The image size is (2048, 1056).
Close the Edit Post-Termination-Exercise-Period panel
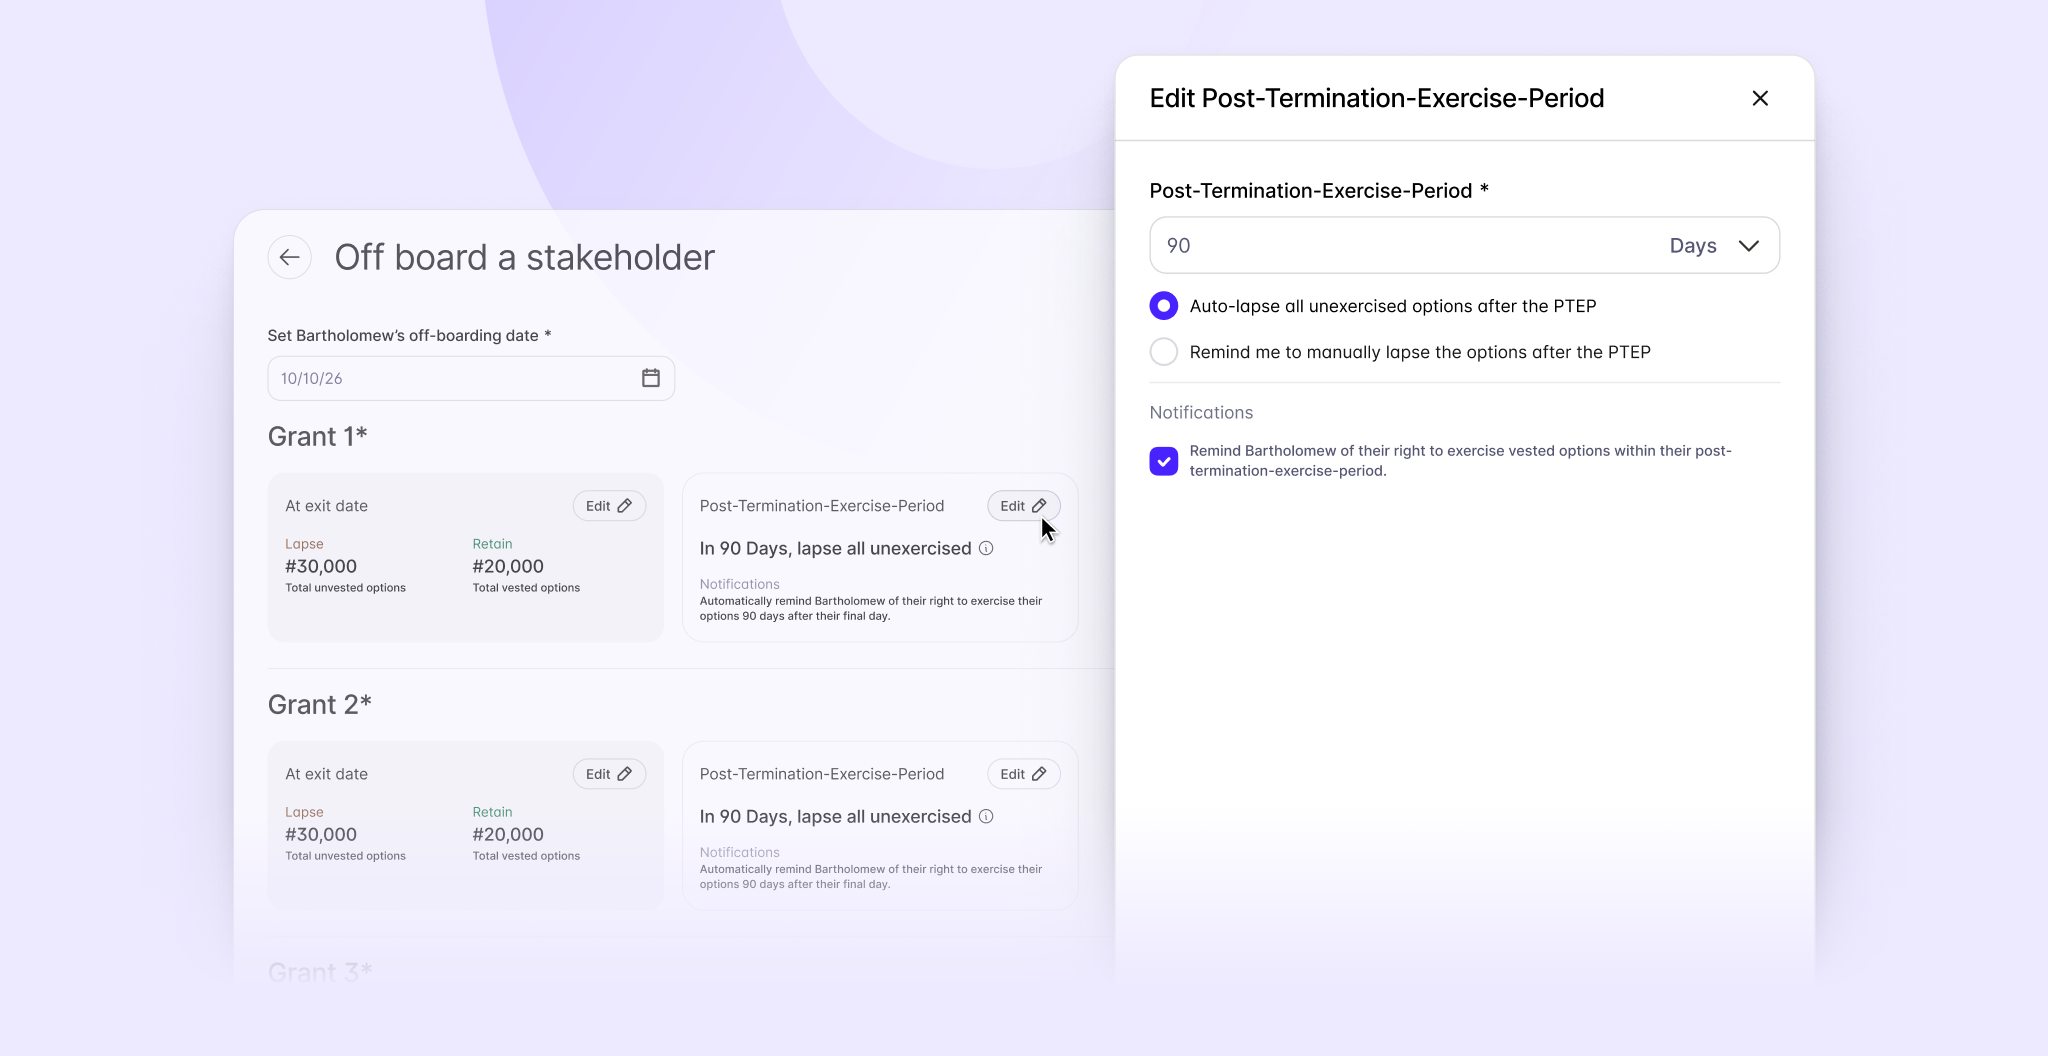[1760, 98]
